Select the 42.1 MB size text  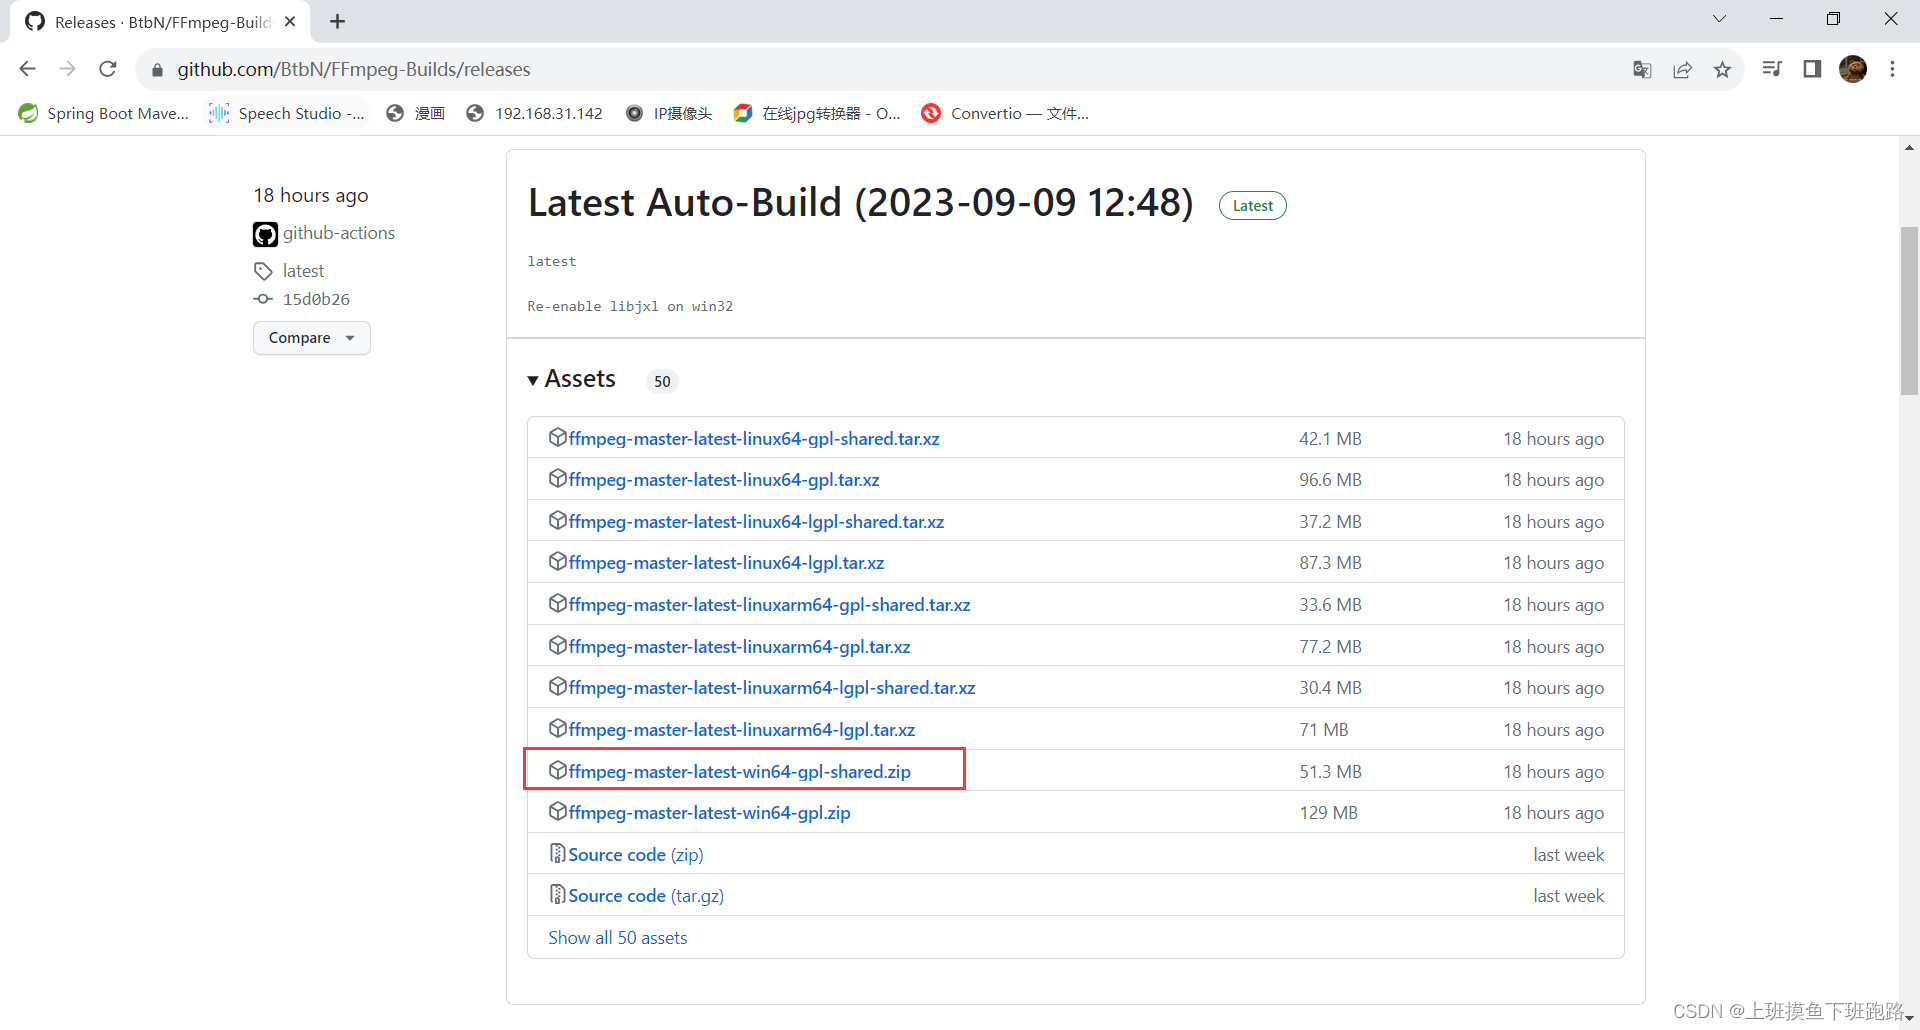click(x=1330, y=439)
